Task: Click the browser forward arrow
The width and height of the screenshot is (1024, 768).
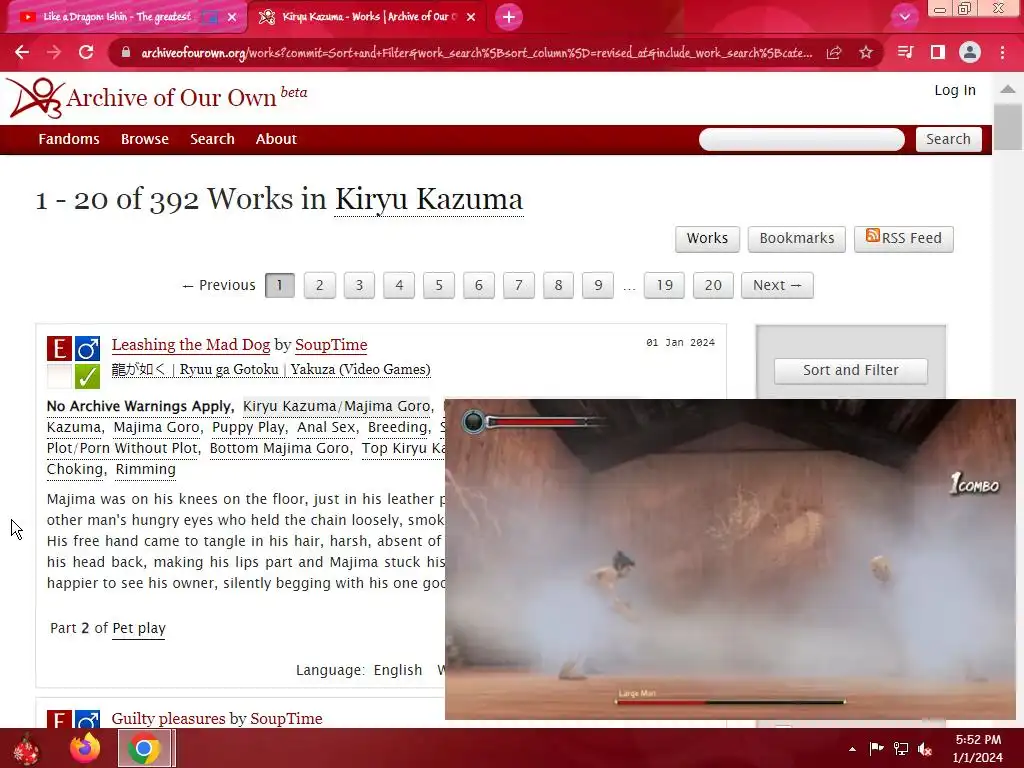Action: (x=54, y=52)
